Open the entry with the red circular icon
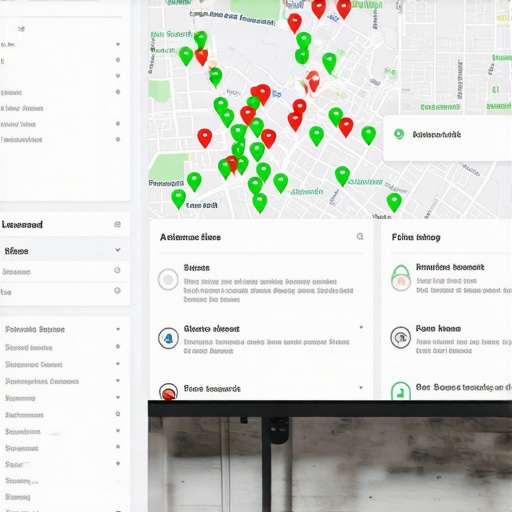The width and height of the screenshot is (512, 512). coord(168,391)
